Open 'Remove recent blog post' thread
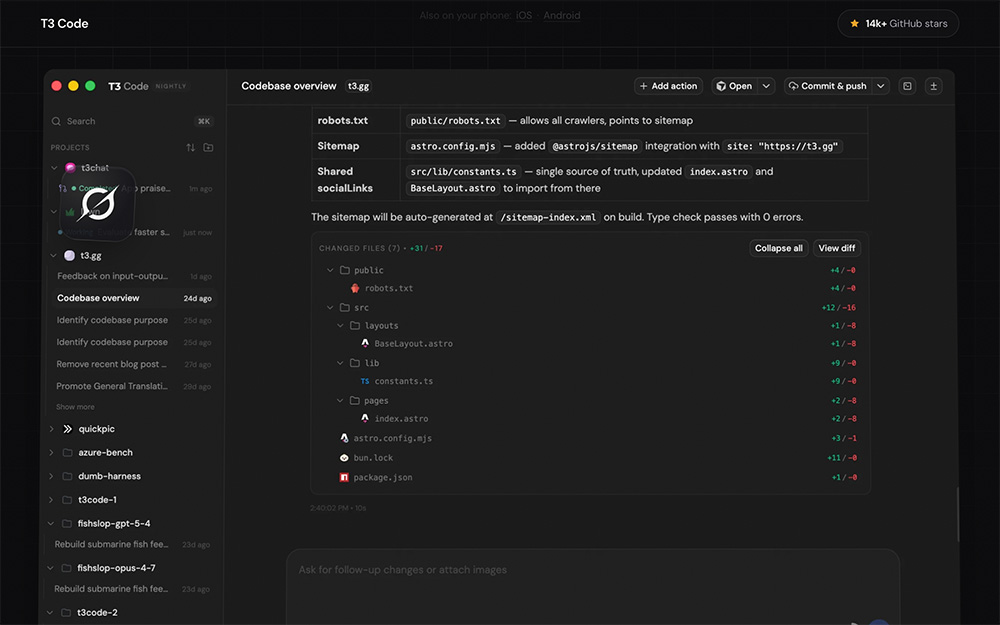The image size is (1000, 625). pos(133,364)
